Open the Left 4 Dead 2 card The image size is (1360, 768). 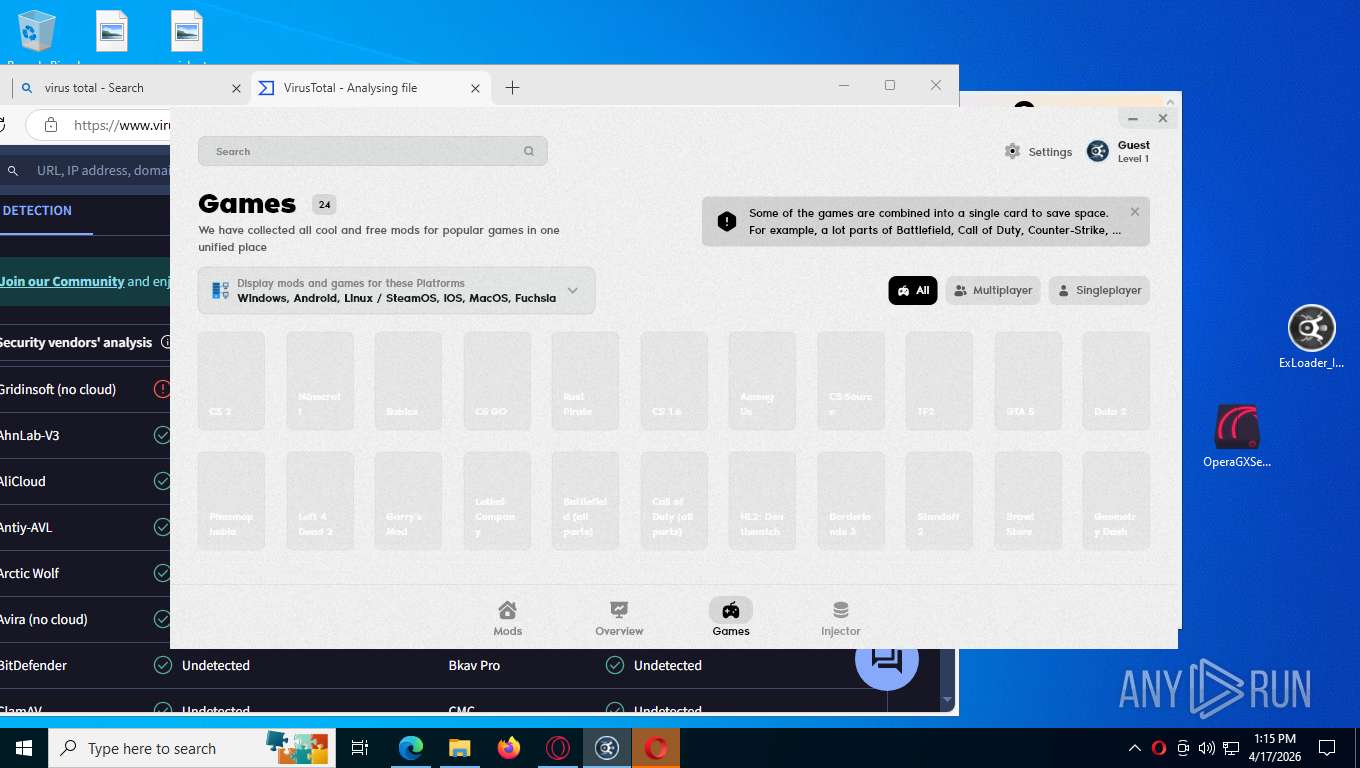(320, 501)
